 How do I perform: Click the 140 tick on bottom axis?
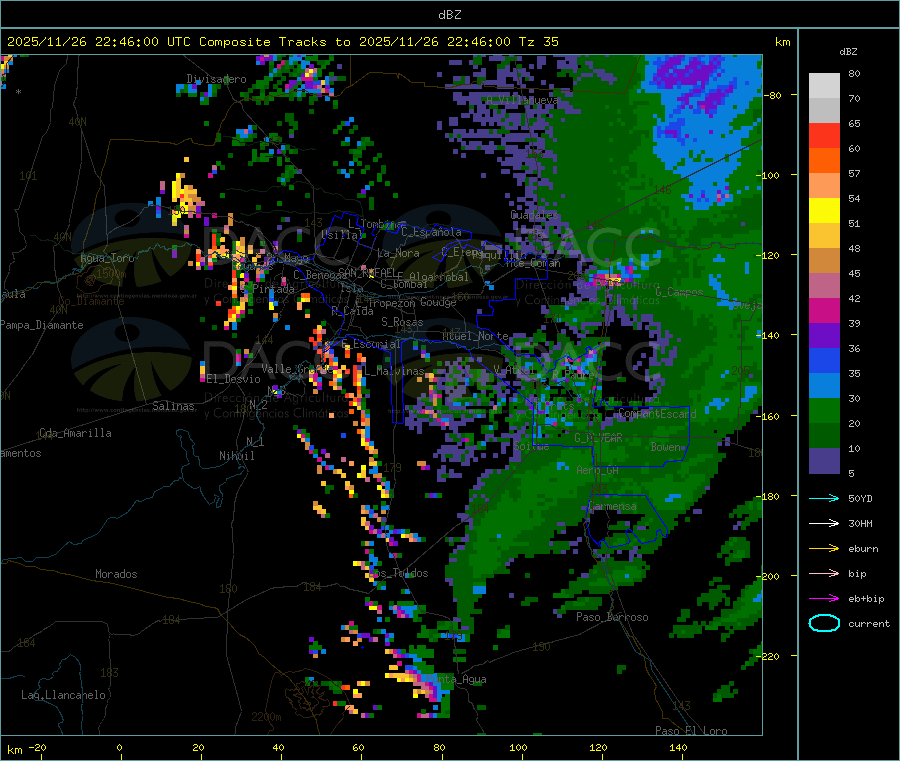pyautogui.click(x=678, y=747)
